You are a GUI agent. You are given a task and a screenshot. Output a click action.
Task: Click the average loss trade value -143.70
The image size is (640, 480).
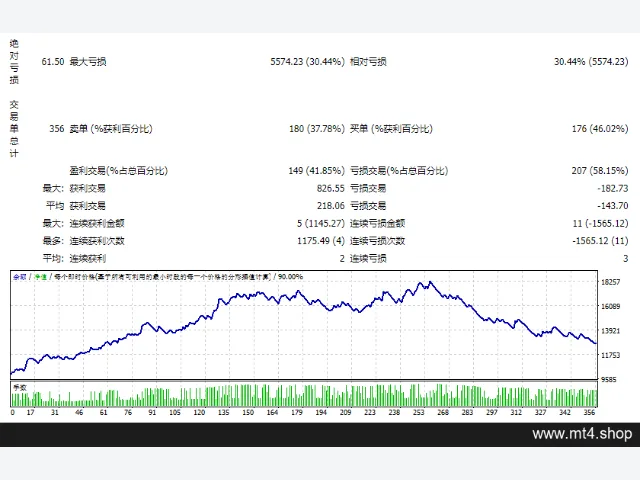point(613,206)
